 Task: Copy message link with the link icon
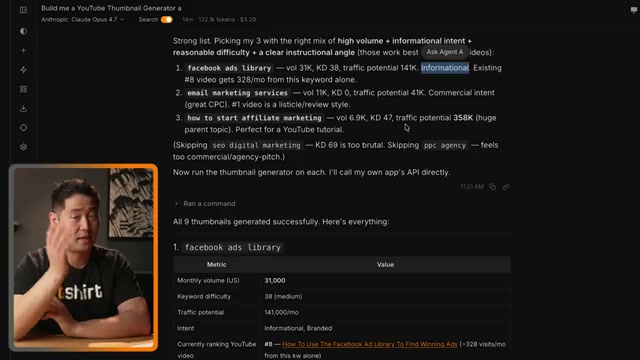coord(506,187)
